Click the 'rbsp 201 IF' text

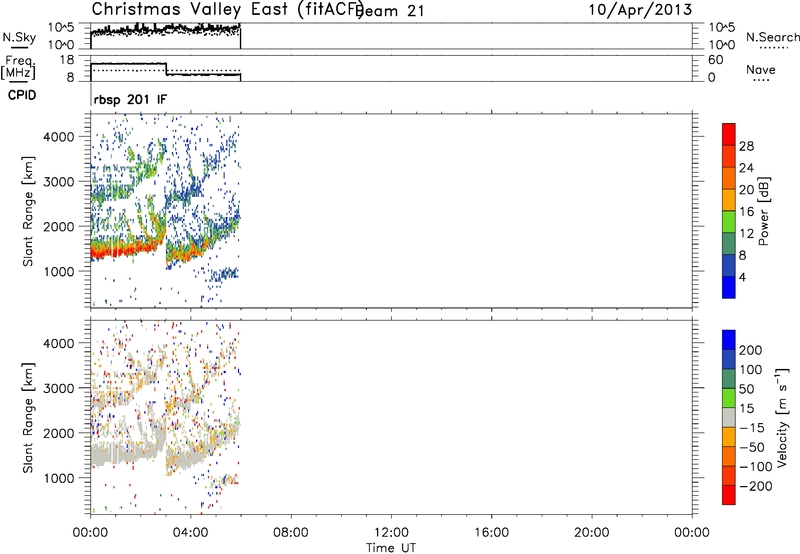point(130,99)
